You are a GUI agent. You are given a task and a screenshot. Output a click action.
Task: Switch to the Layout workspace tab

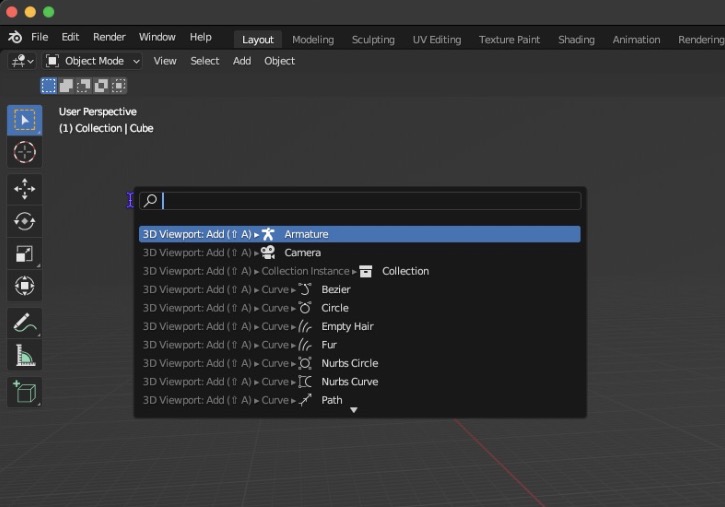[258, 40]
